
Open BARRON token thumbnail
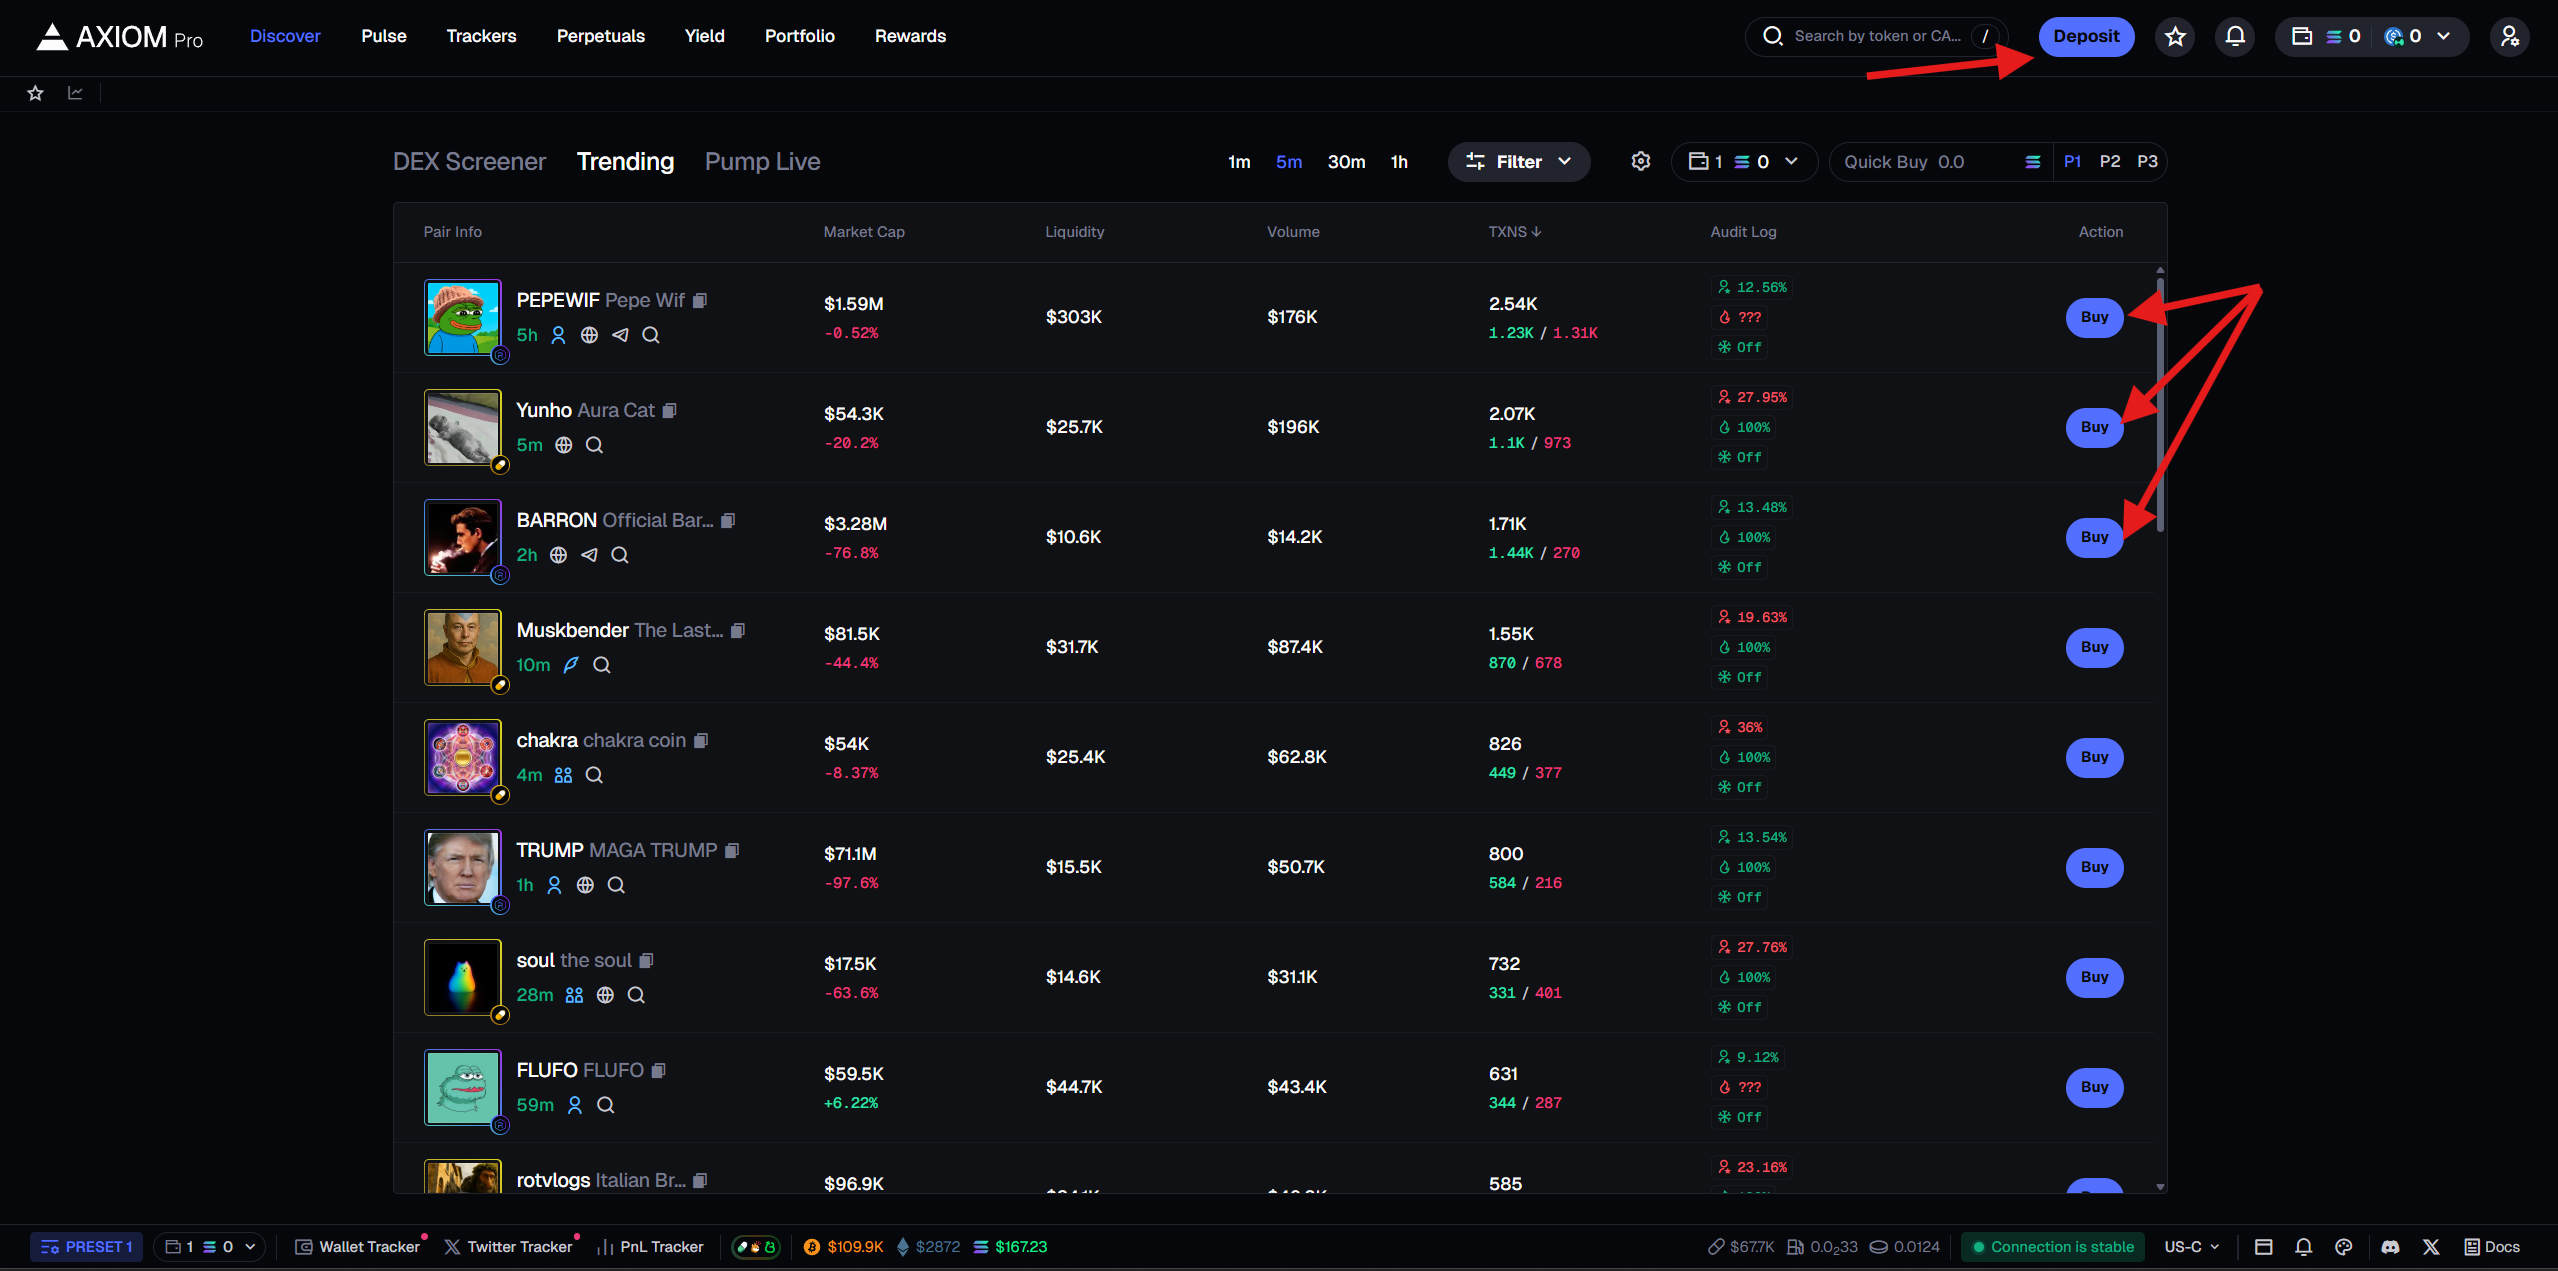tap(463, 537)
